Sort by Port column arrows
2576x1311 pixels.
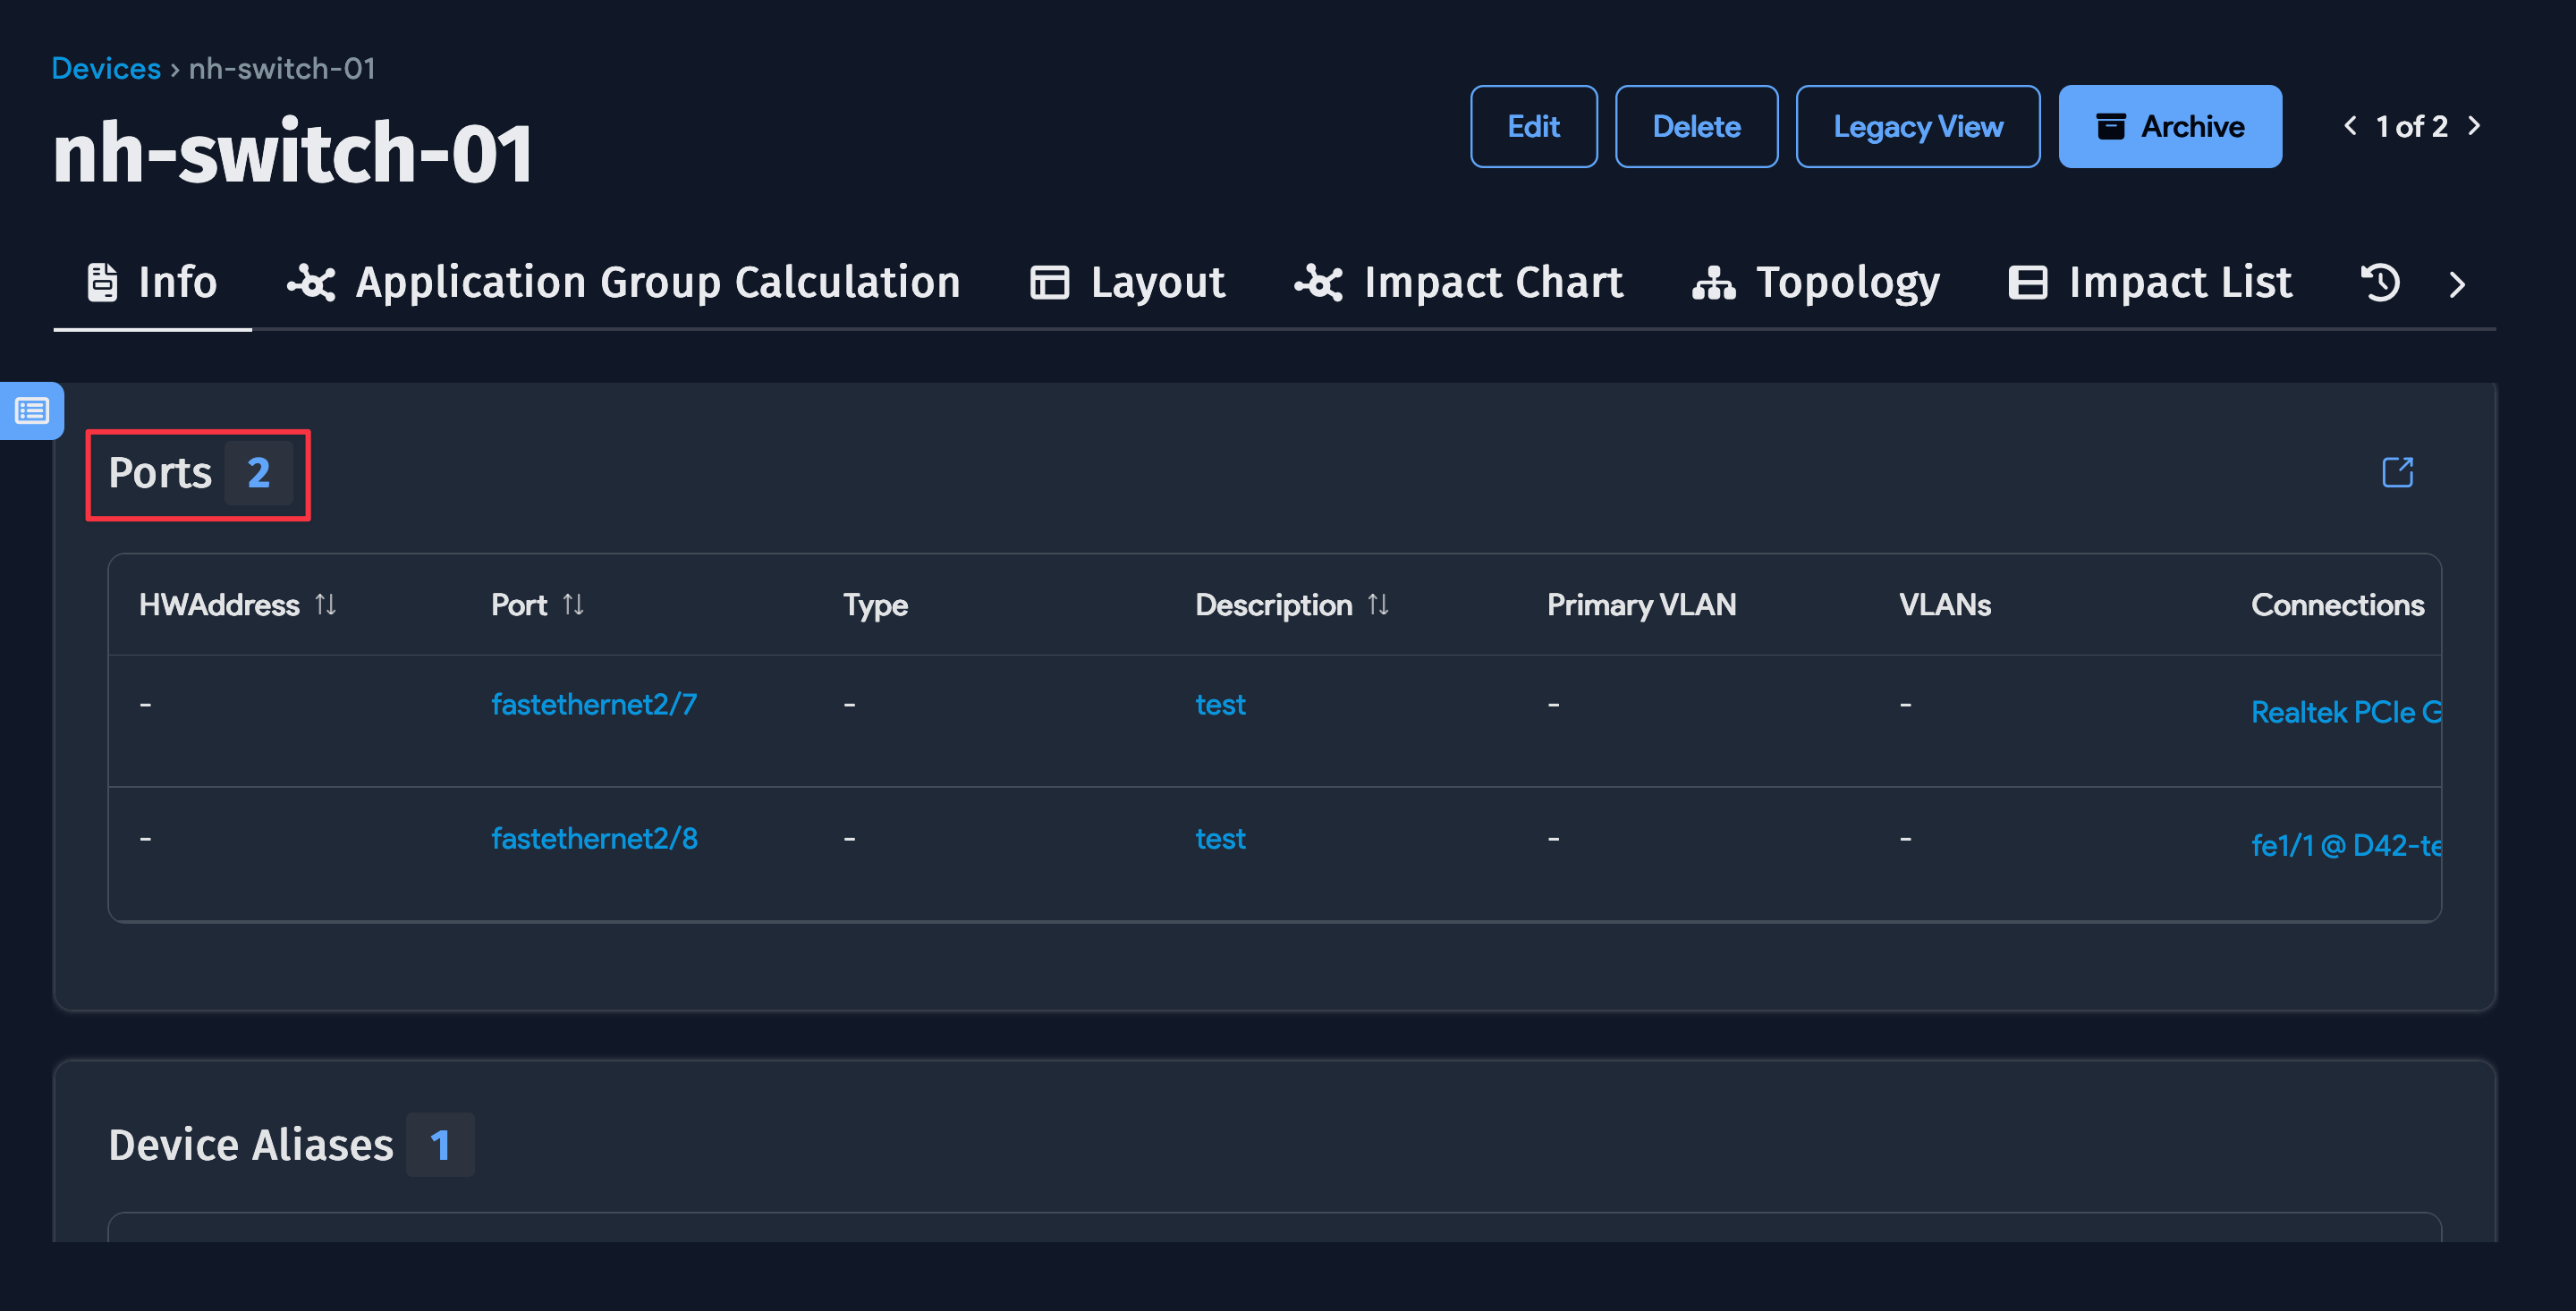[x=573, y=604]
